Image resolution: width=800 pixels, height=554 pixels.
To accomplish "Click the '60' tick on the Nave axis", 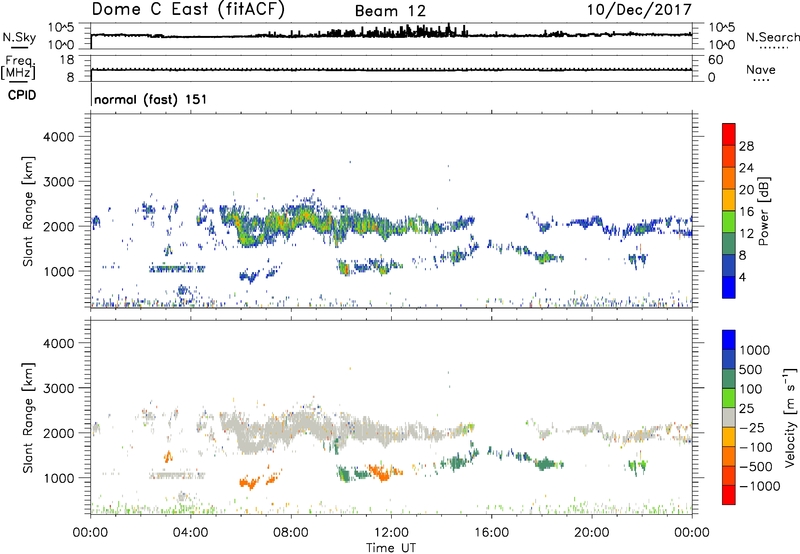I will coord(716,60).
